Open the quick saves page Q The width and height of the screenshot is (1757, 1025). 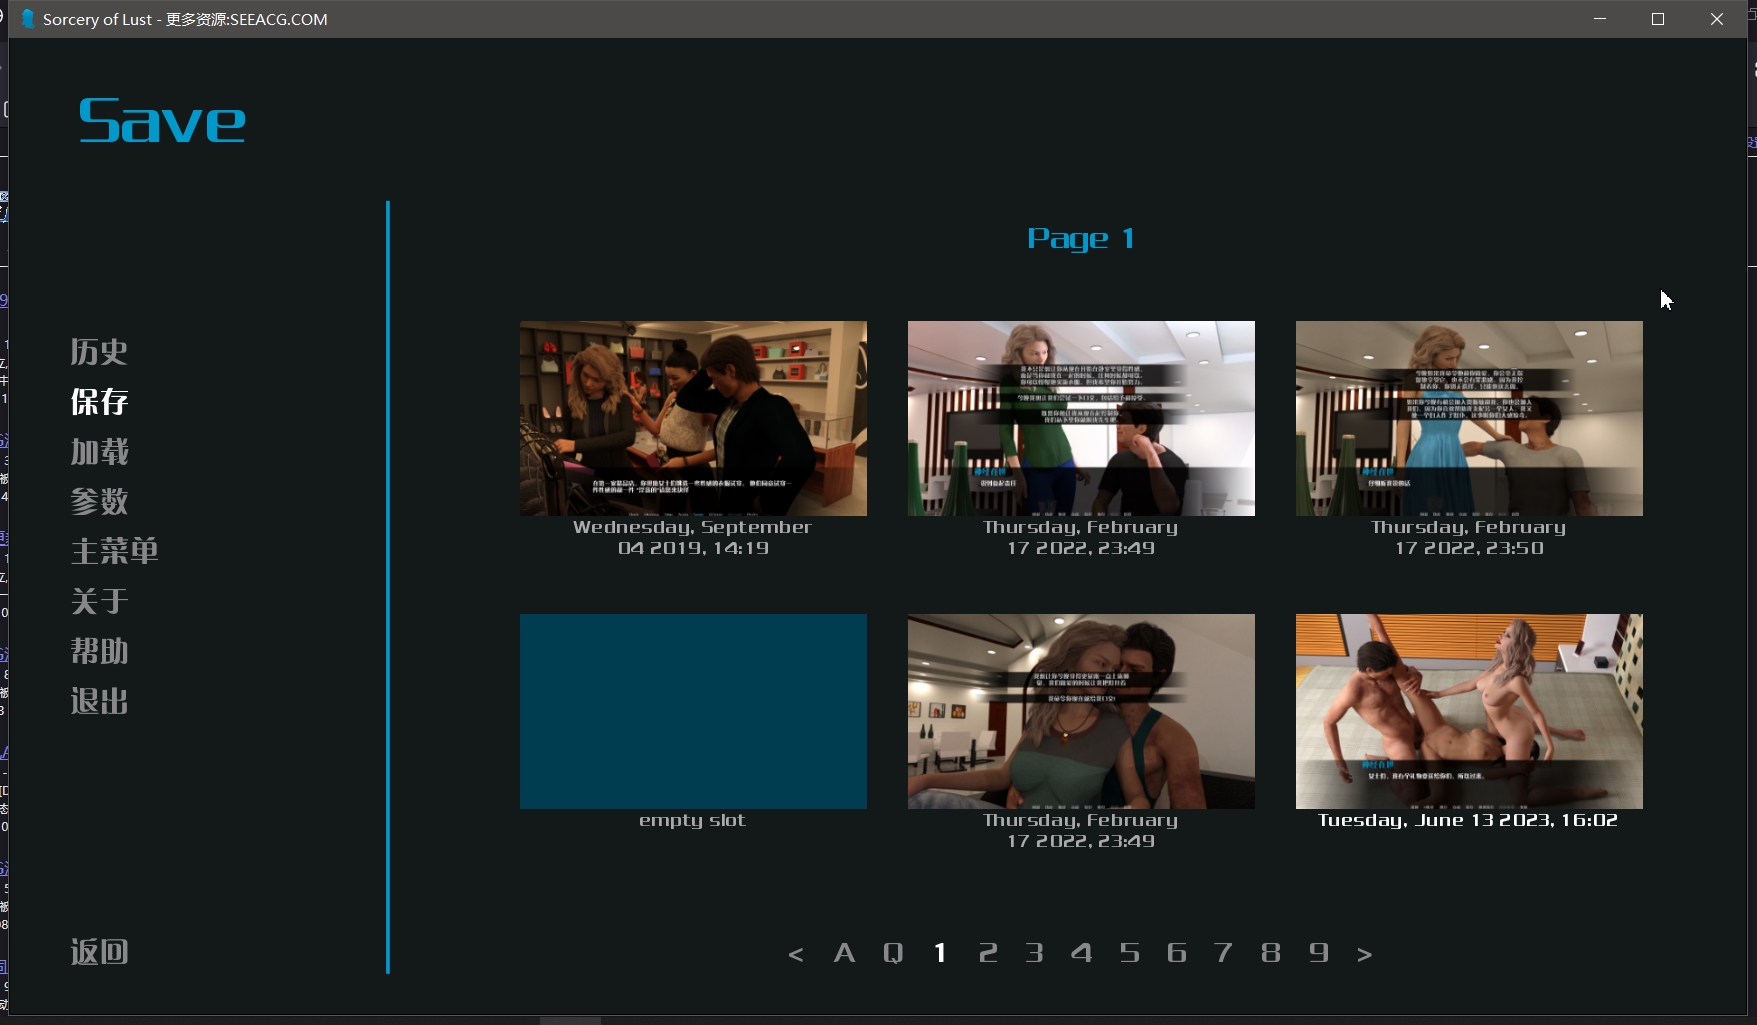point(893,953)
